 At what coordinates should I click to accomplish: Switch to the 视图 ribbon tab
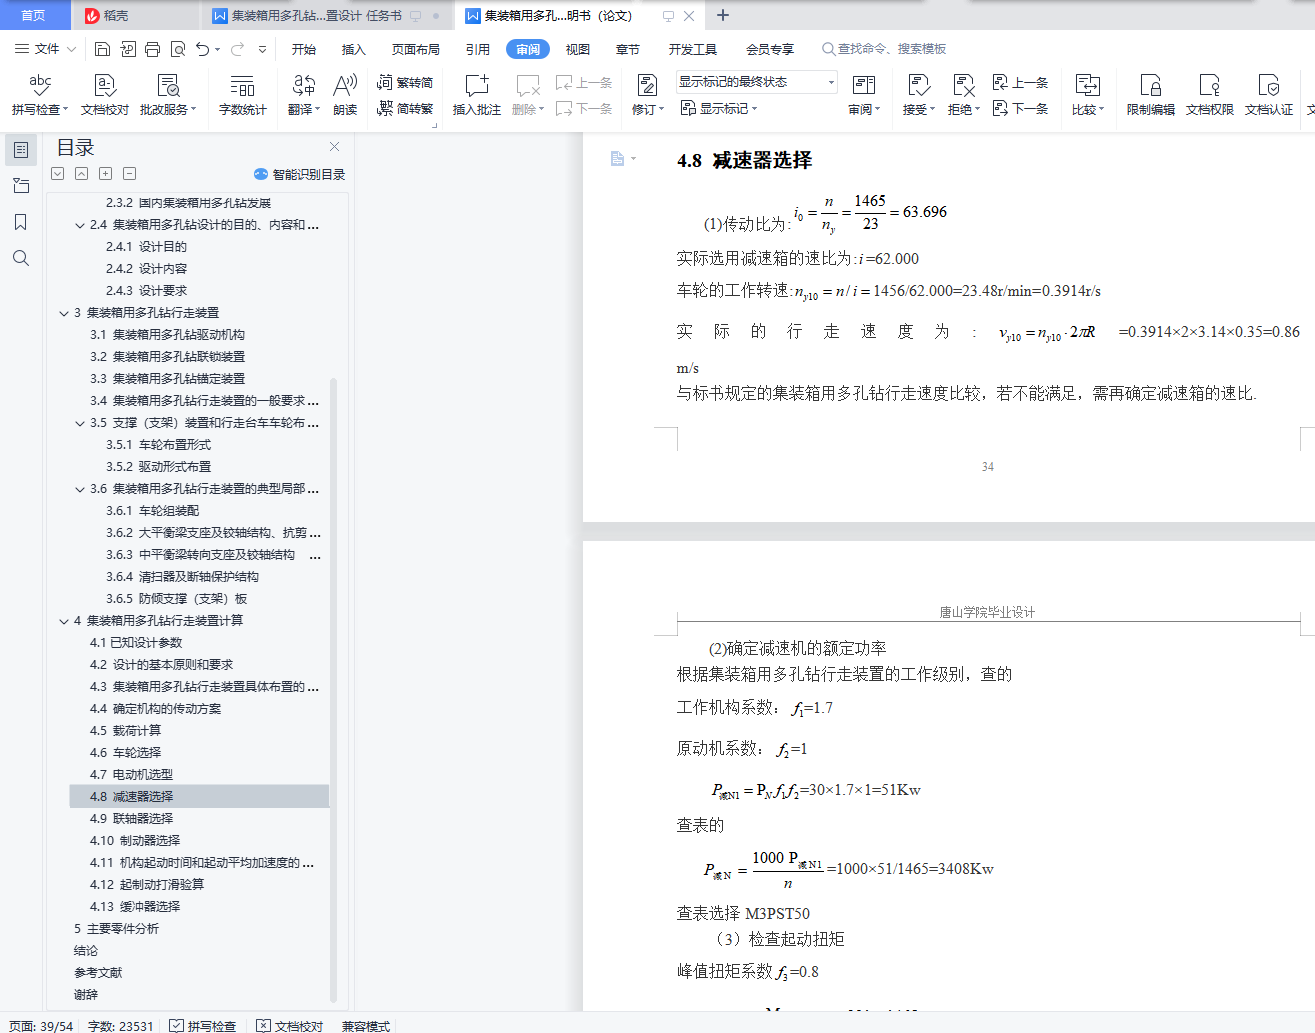pyautogui.click(x=578, y=49)
